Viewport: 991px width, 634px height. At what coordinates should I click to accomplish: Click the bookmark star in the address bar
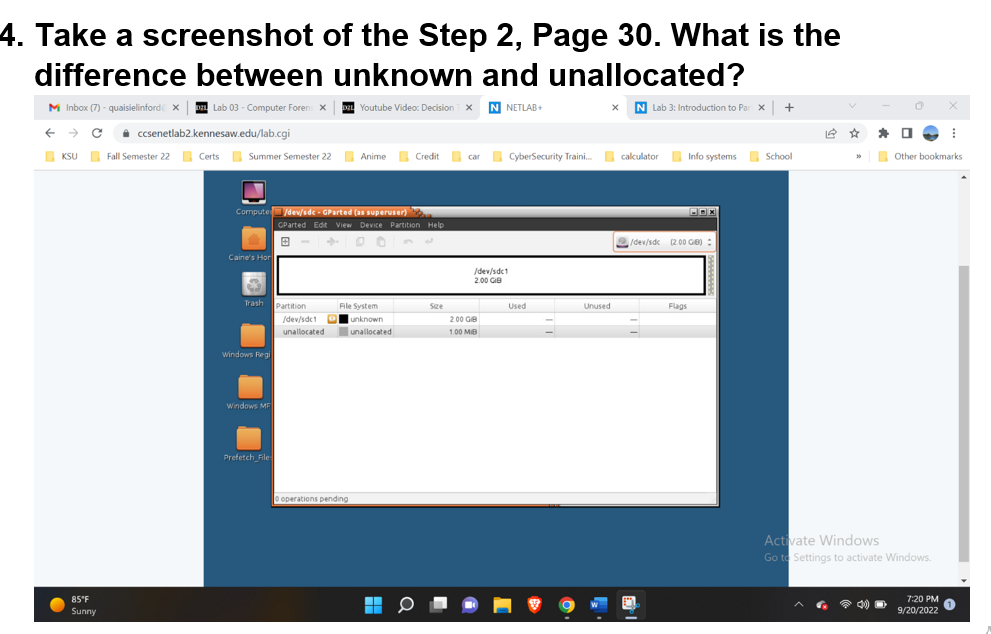pyautogui.click(x=855, y=132)
